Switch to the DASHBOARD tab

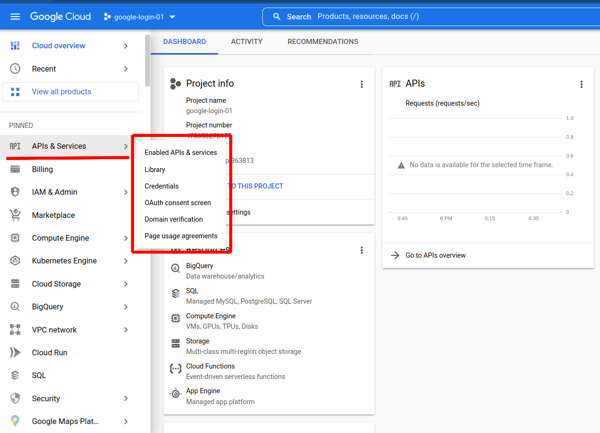click(184, 42)
